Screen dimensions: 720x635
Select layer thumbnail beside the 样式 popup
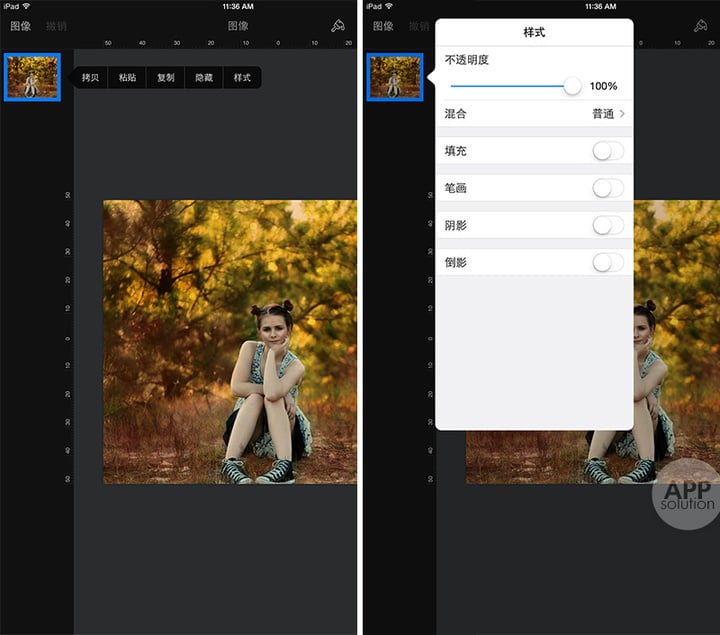click(394, 77)
